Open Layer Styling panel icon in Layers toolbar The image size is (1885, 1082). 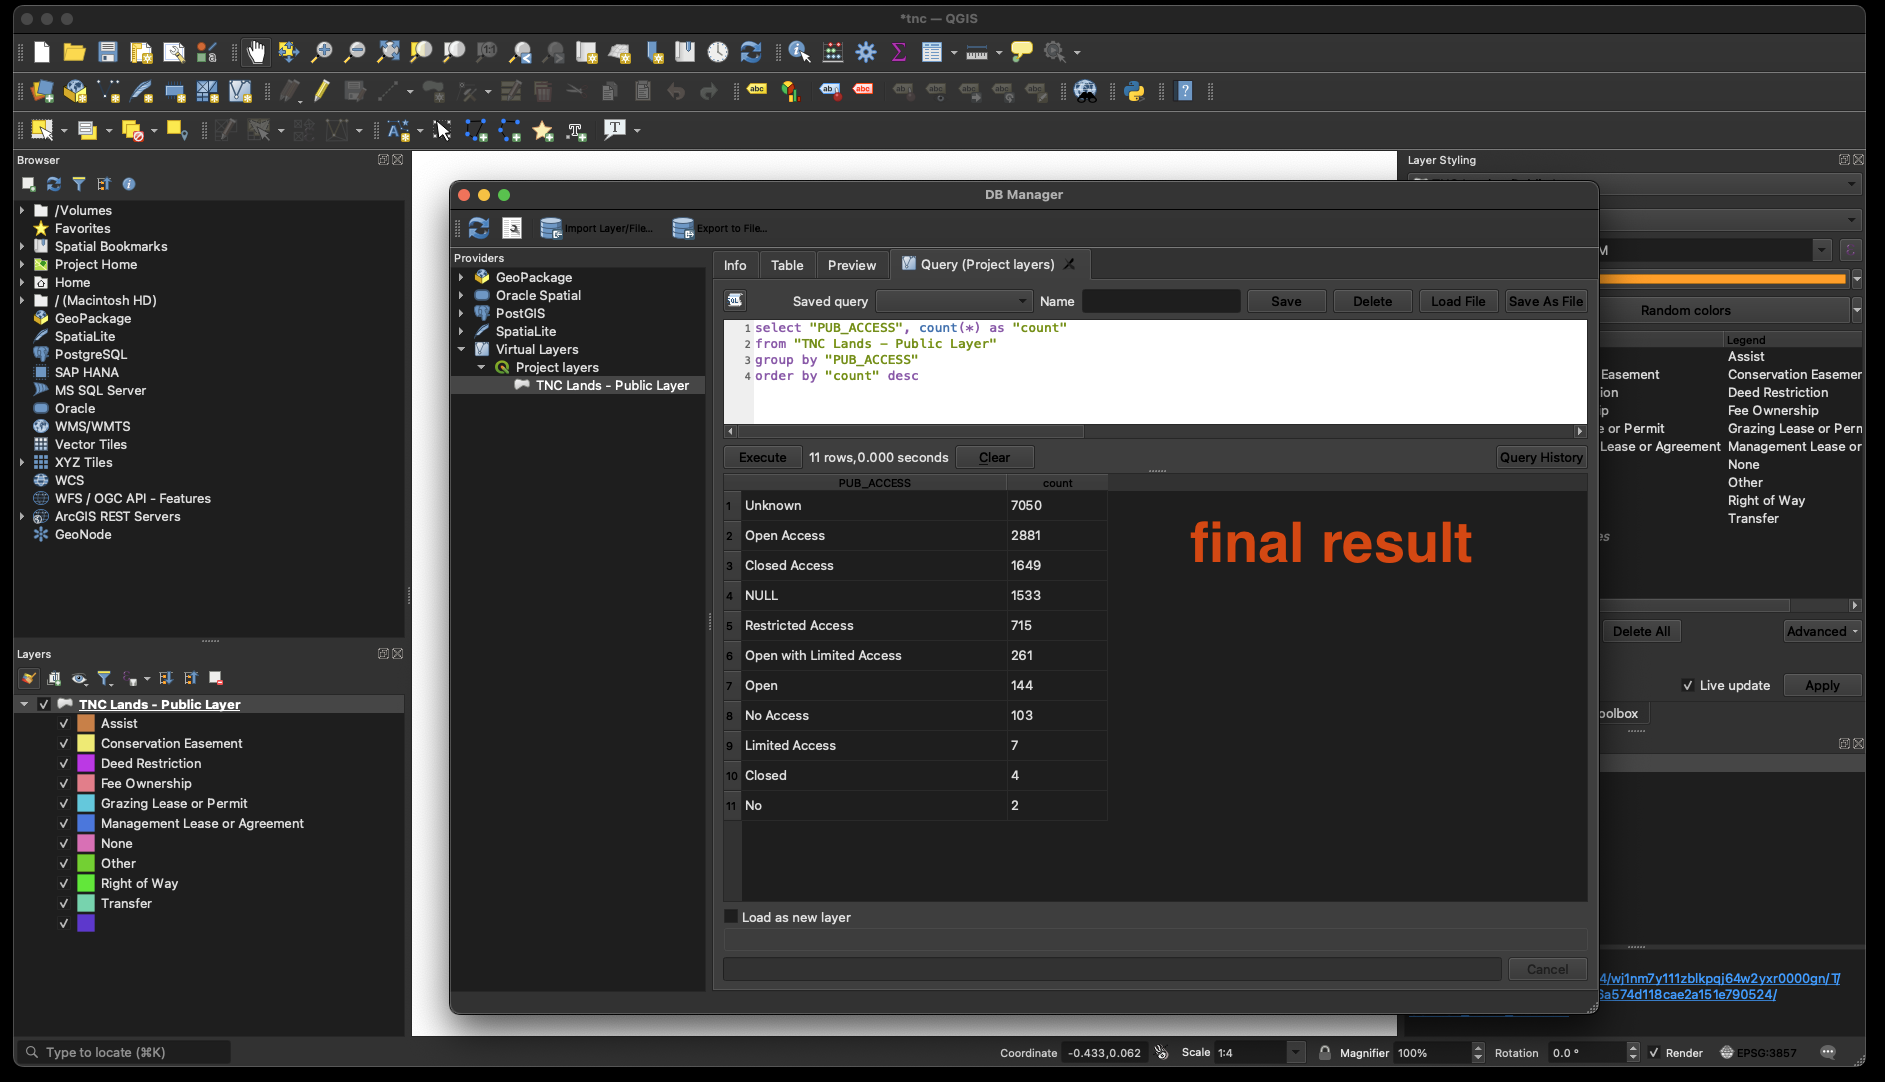[29, 678]
